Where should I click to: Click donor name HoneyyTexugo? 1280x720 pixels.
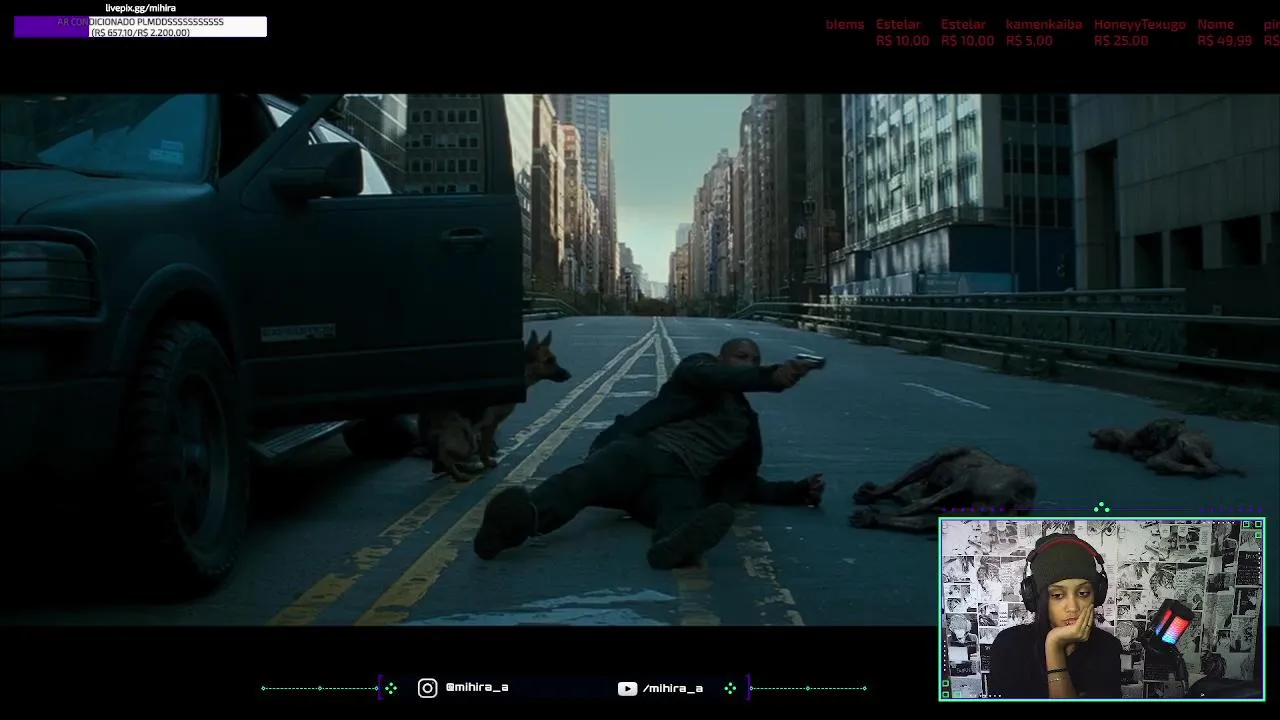click(x=1139, y=24)
